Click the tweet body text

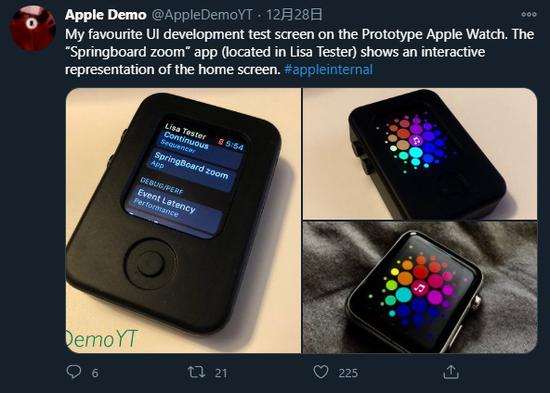(300, 52)
